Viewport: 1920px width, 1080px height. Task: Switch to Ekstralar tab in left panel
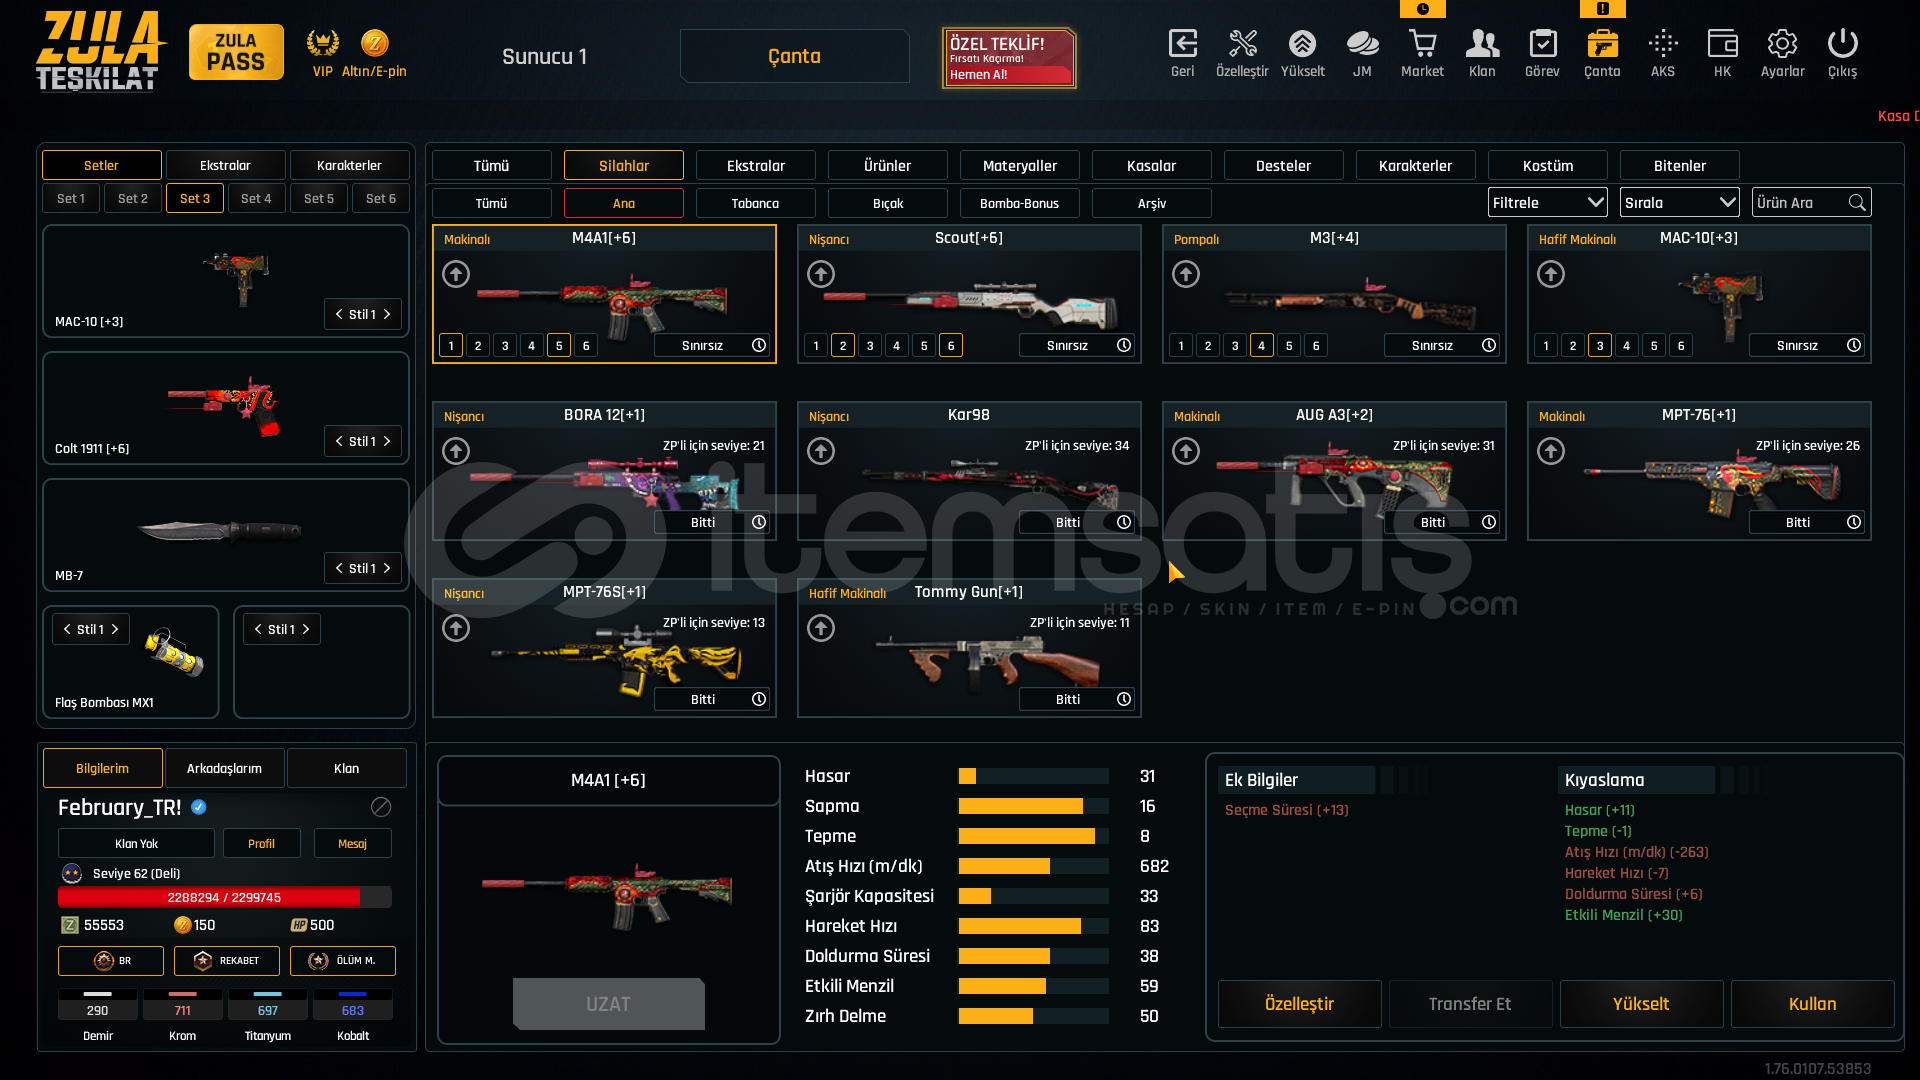tap(225, 165)
